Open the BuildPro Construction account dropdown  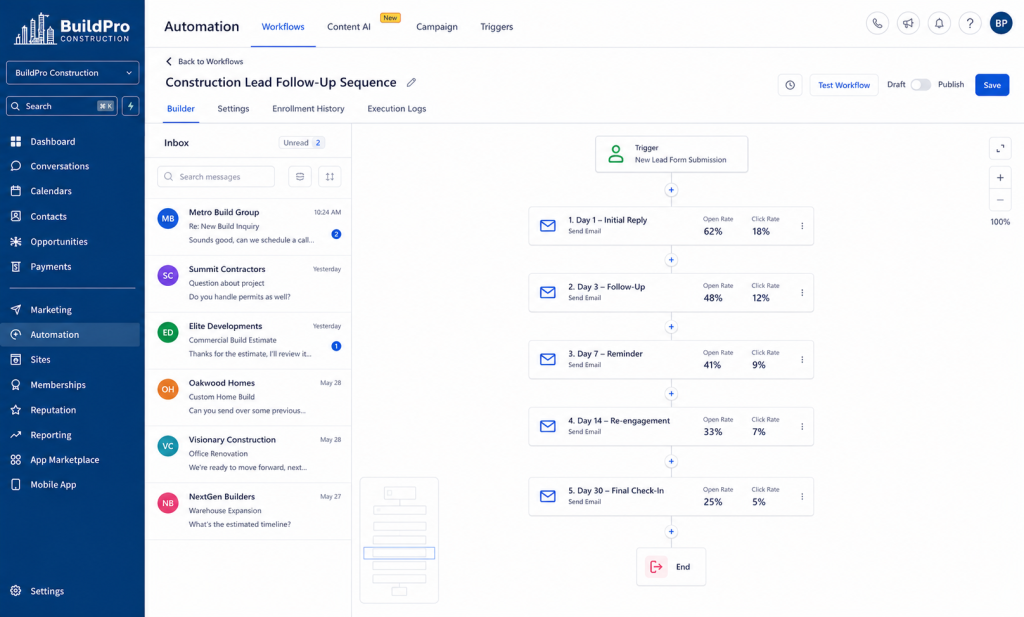pos(72,72)
